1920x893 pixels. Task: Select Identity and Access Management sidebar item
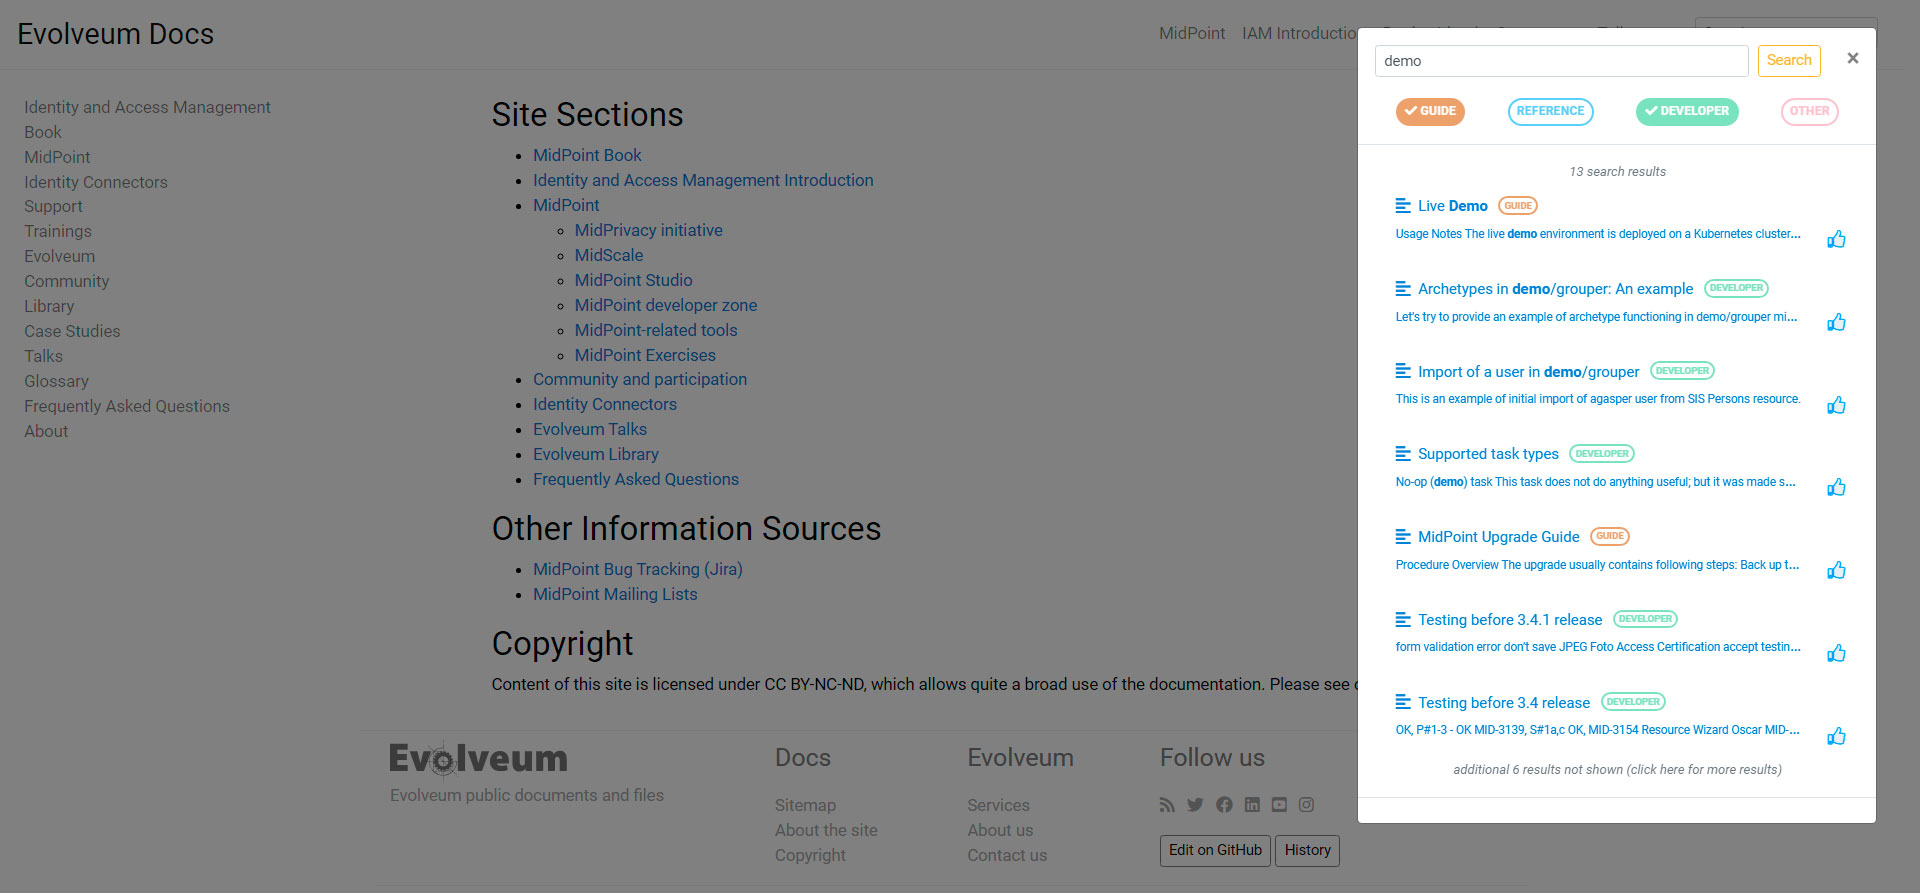point(147,107)
